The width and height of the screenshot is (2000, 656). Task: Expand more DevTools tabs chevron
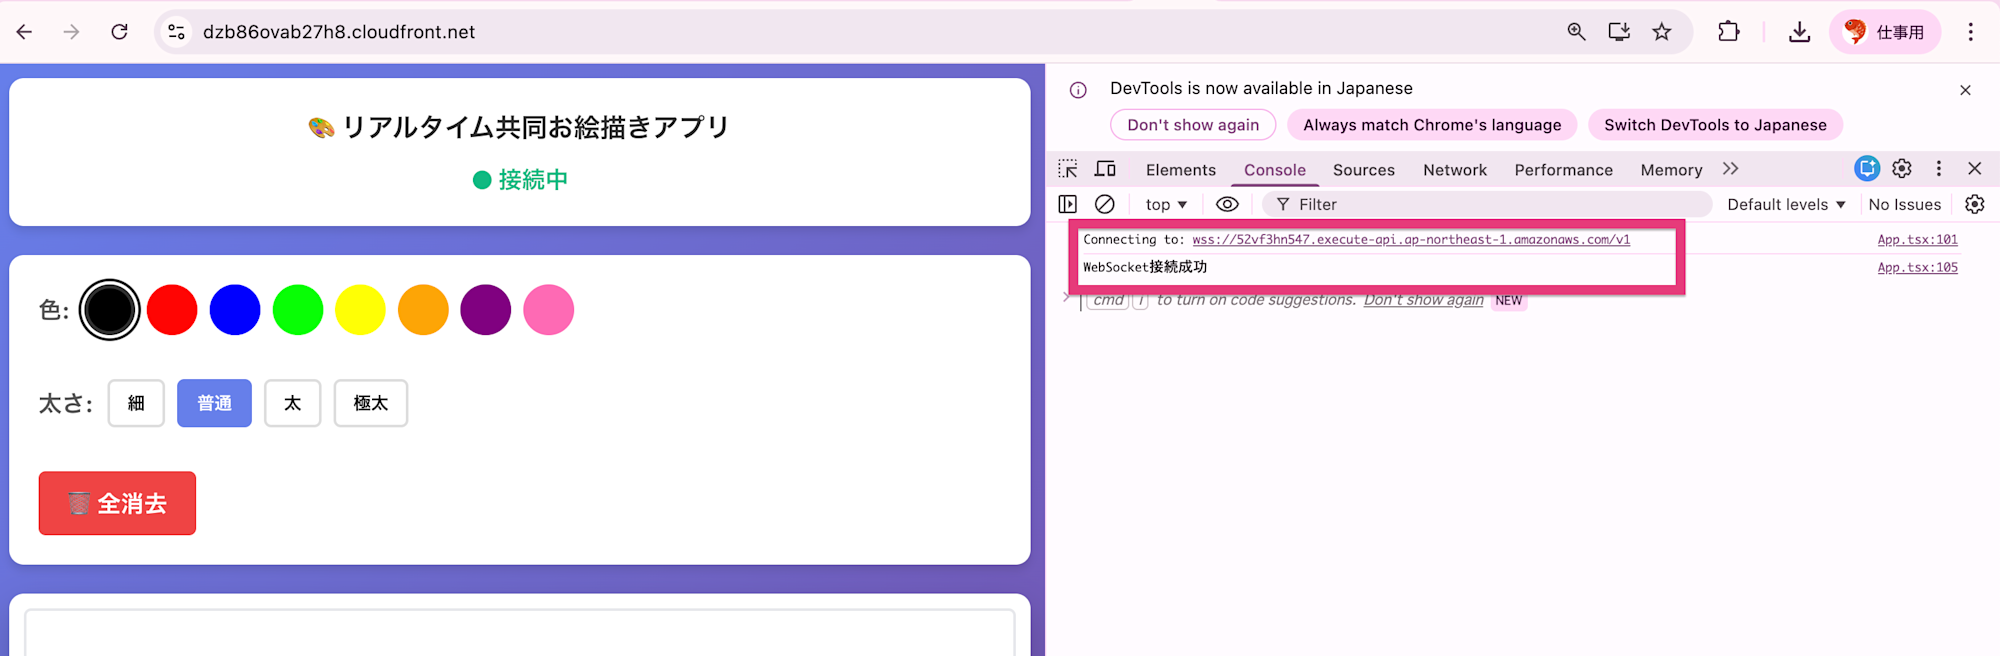[x=1731, y=169]
